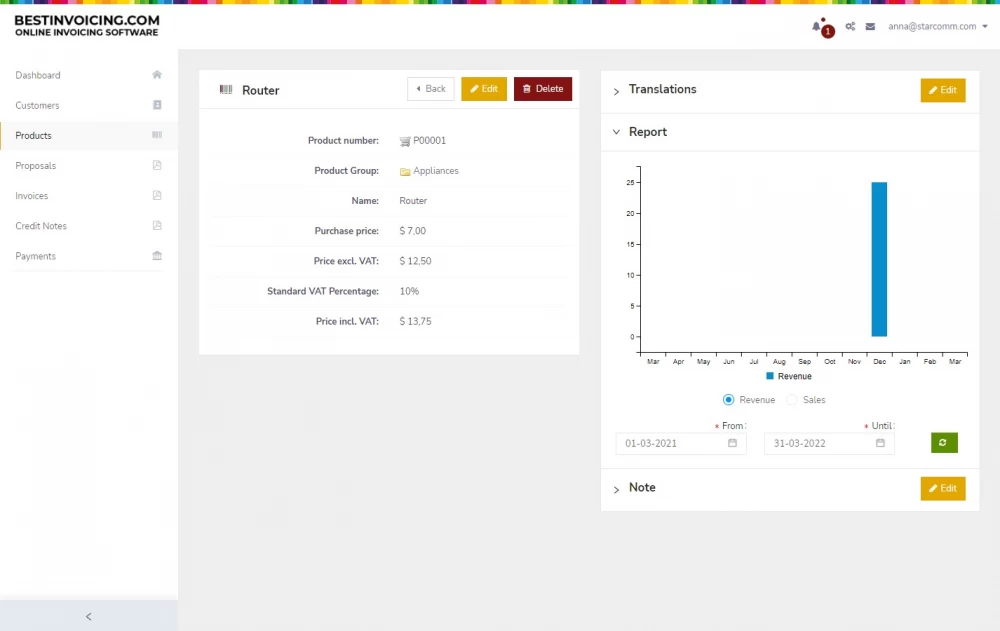Go to Invoices in sidebar

click(32, 196)
